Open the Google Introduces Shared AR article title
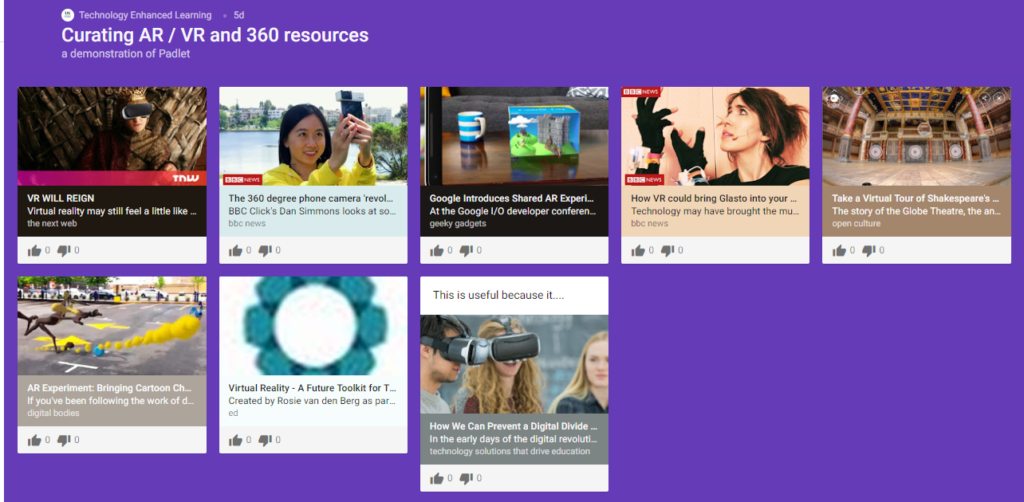The image size is (1024, 502). coord(514,198)
